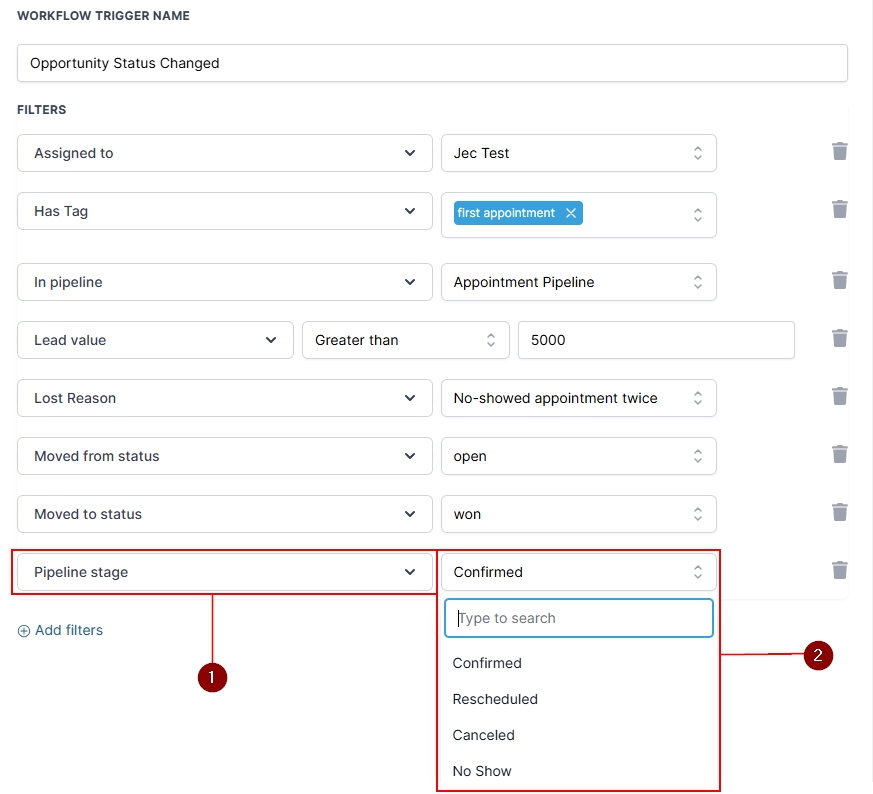Screen dimensions: 873x794
Task: Trash the Lost Reason filter
Action: pos(839,396)
